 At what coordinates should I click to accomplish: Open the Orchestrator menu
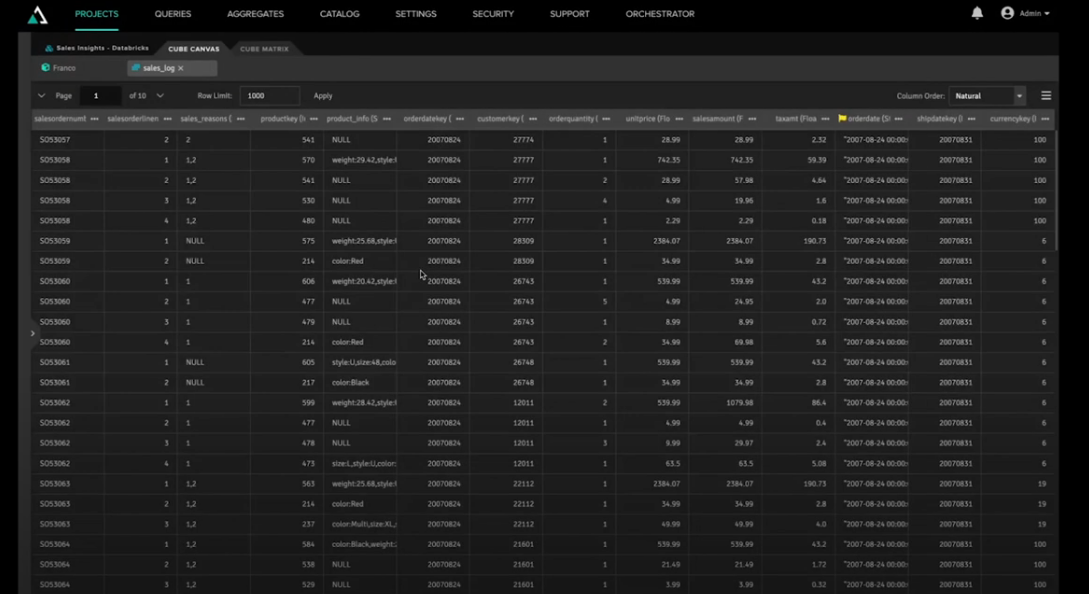point(660,14)
